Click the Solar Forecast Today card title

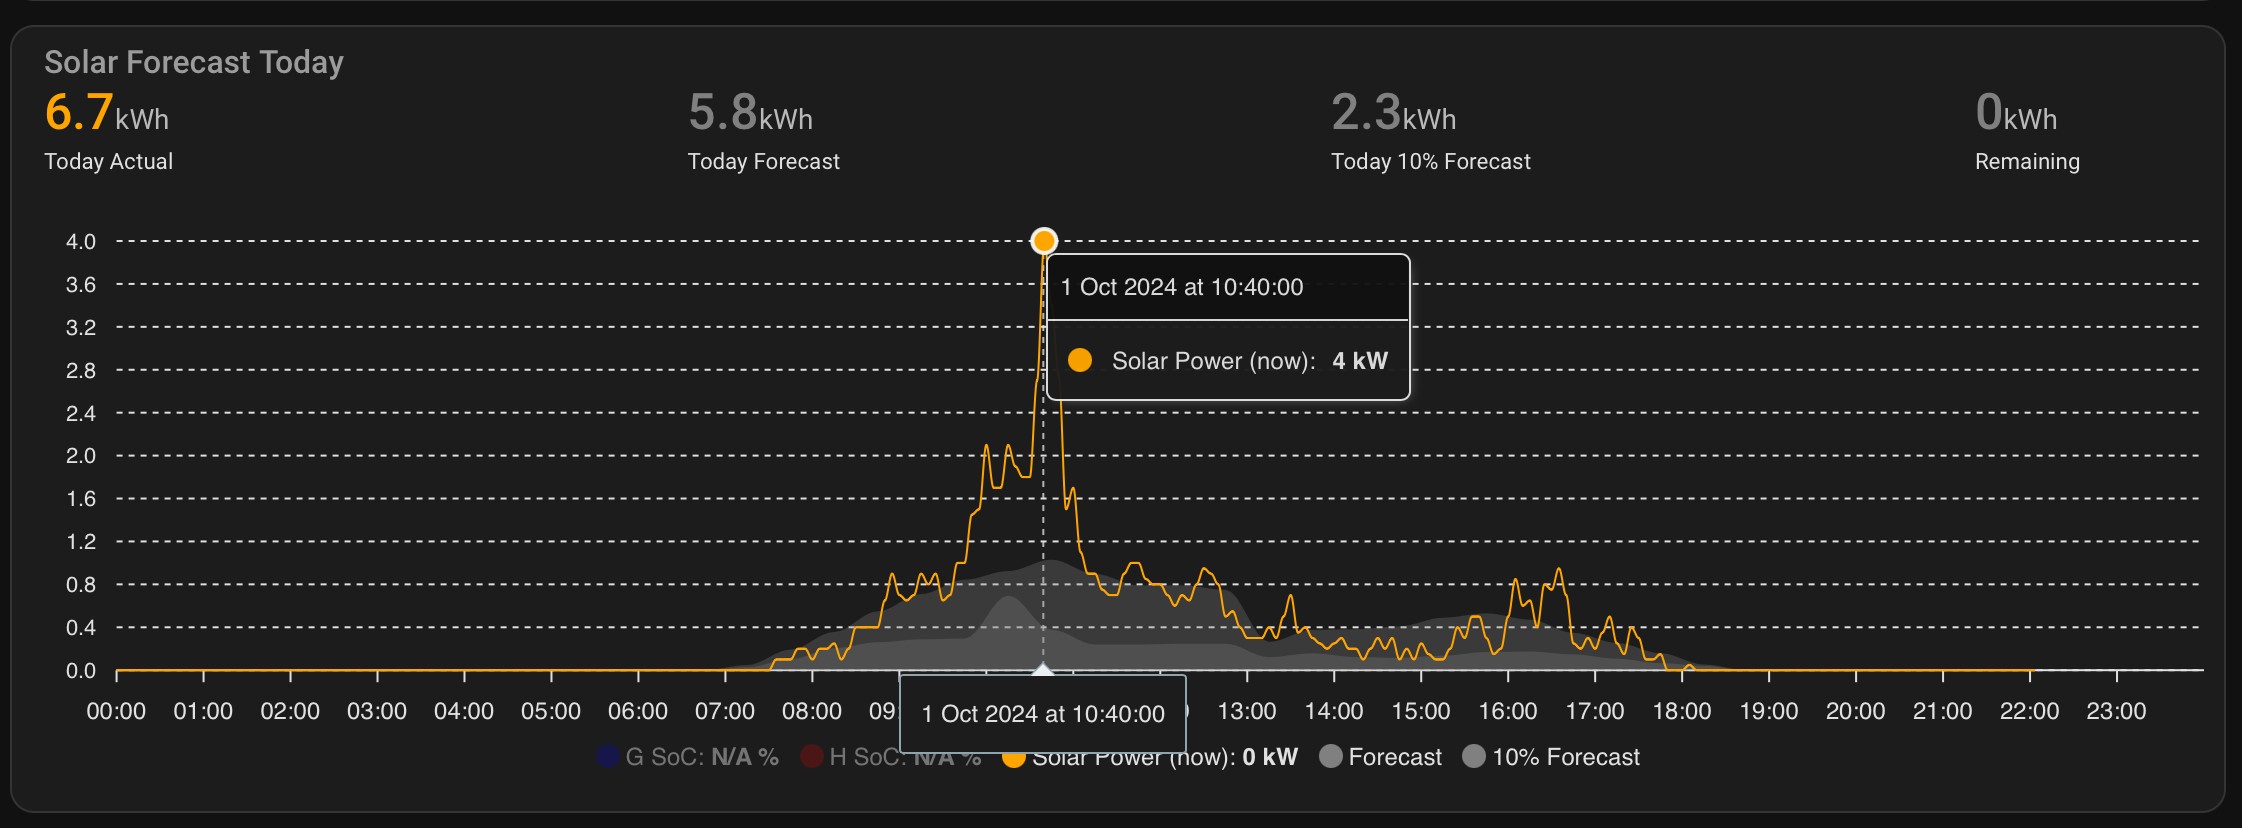click(x=194, y=62)
